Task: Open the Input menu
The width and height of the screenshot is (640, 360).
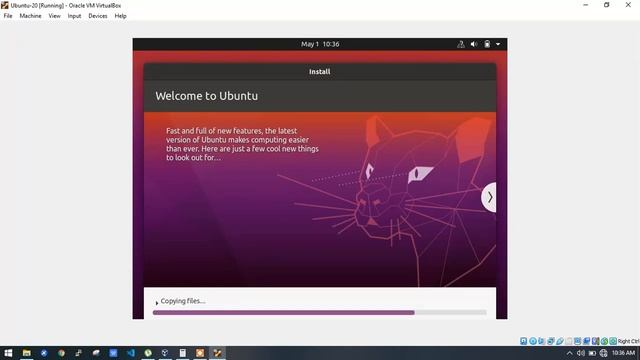Action: 74,16
